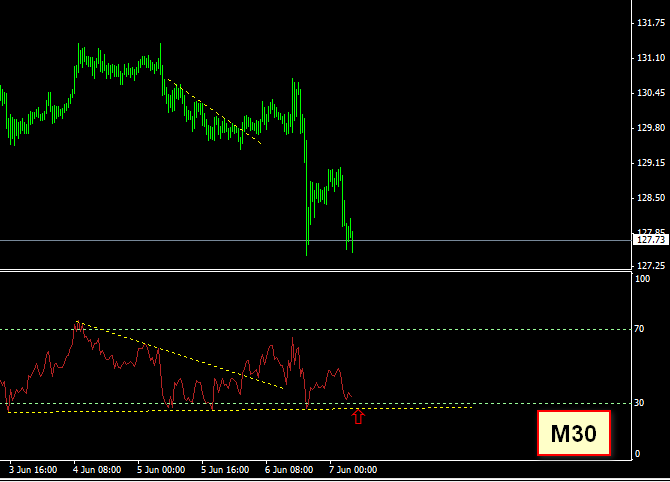Click the current price tag 127.73
Screen dimensions: 670x482
pyautogui.click(x=650, y=240)
